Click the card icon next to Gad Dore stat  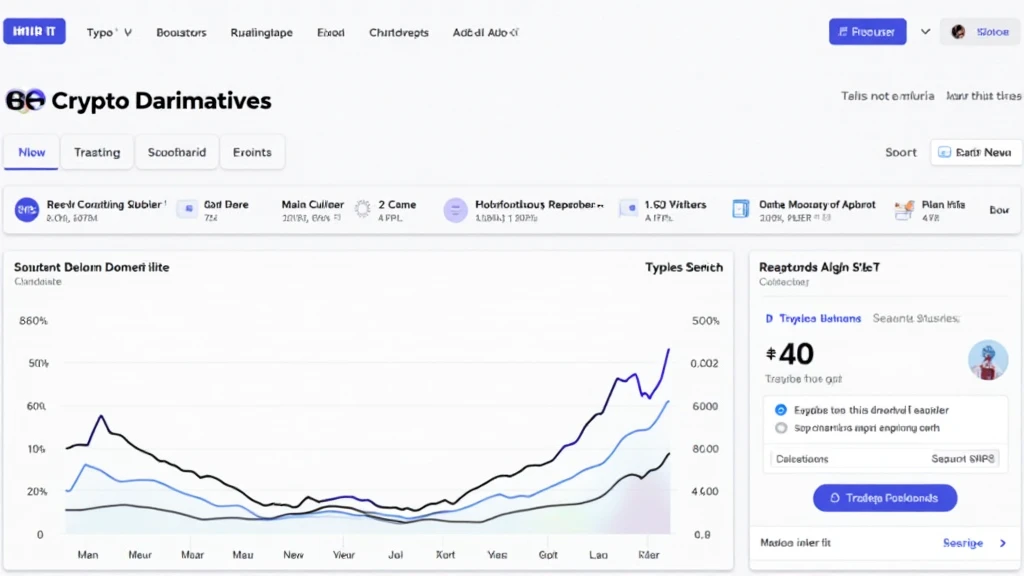pyautogui.click(x=186, y=208)
